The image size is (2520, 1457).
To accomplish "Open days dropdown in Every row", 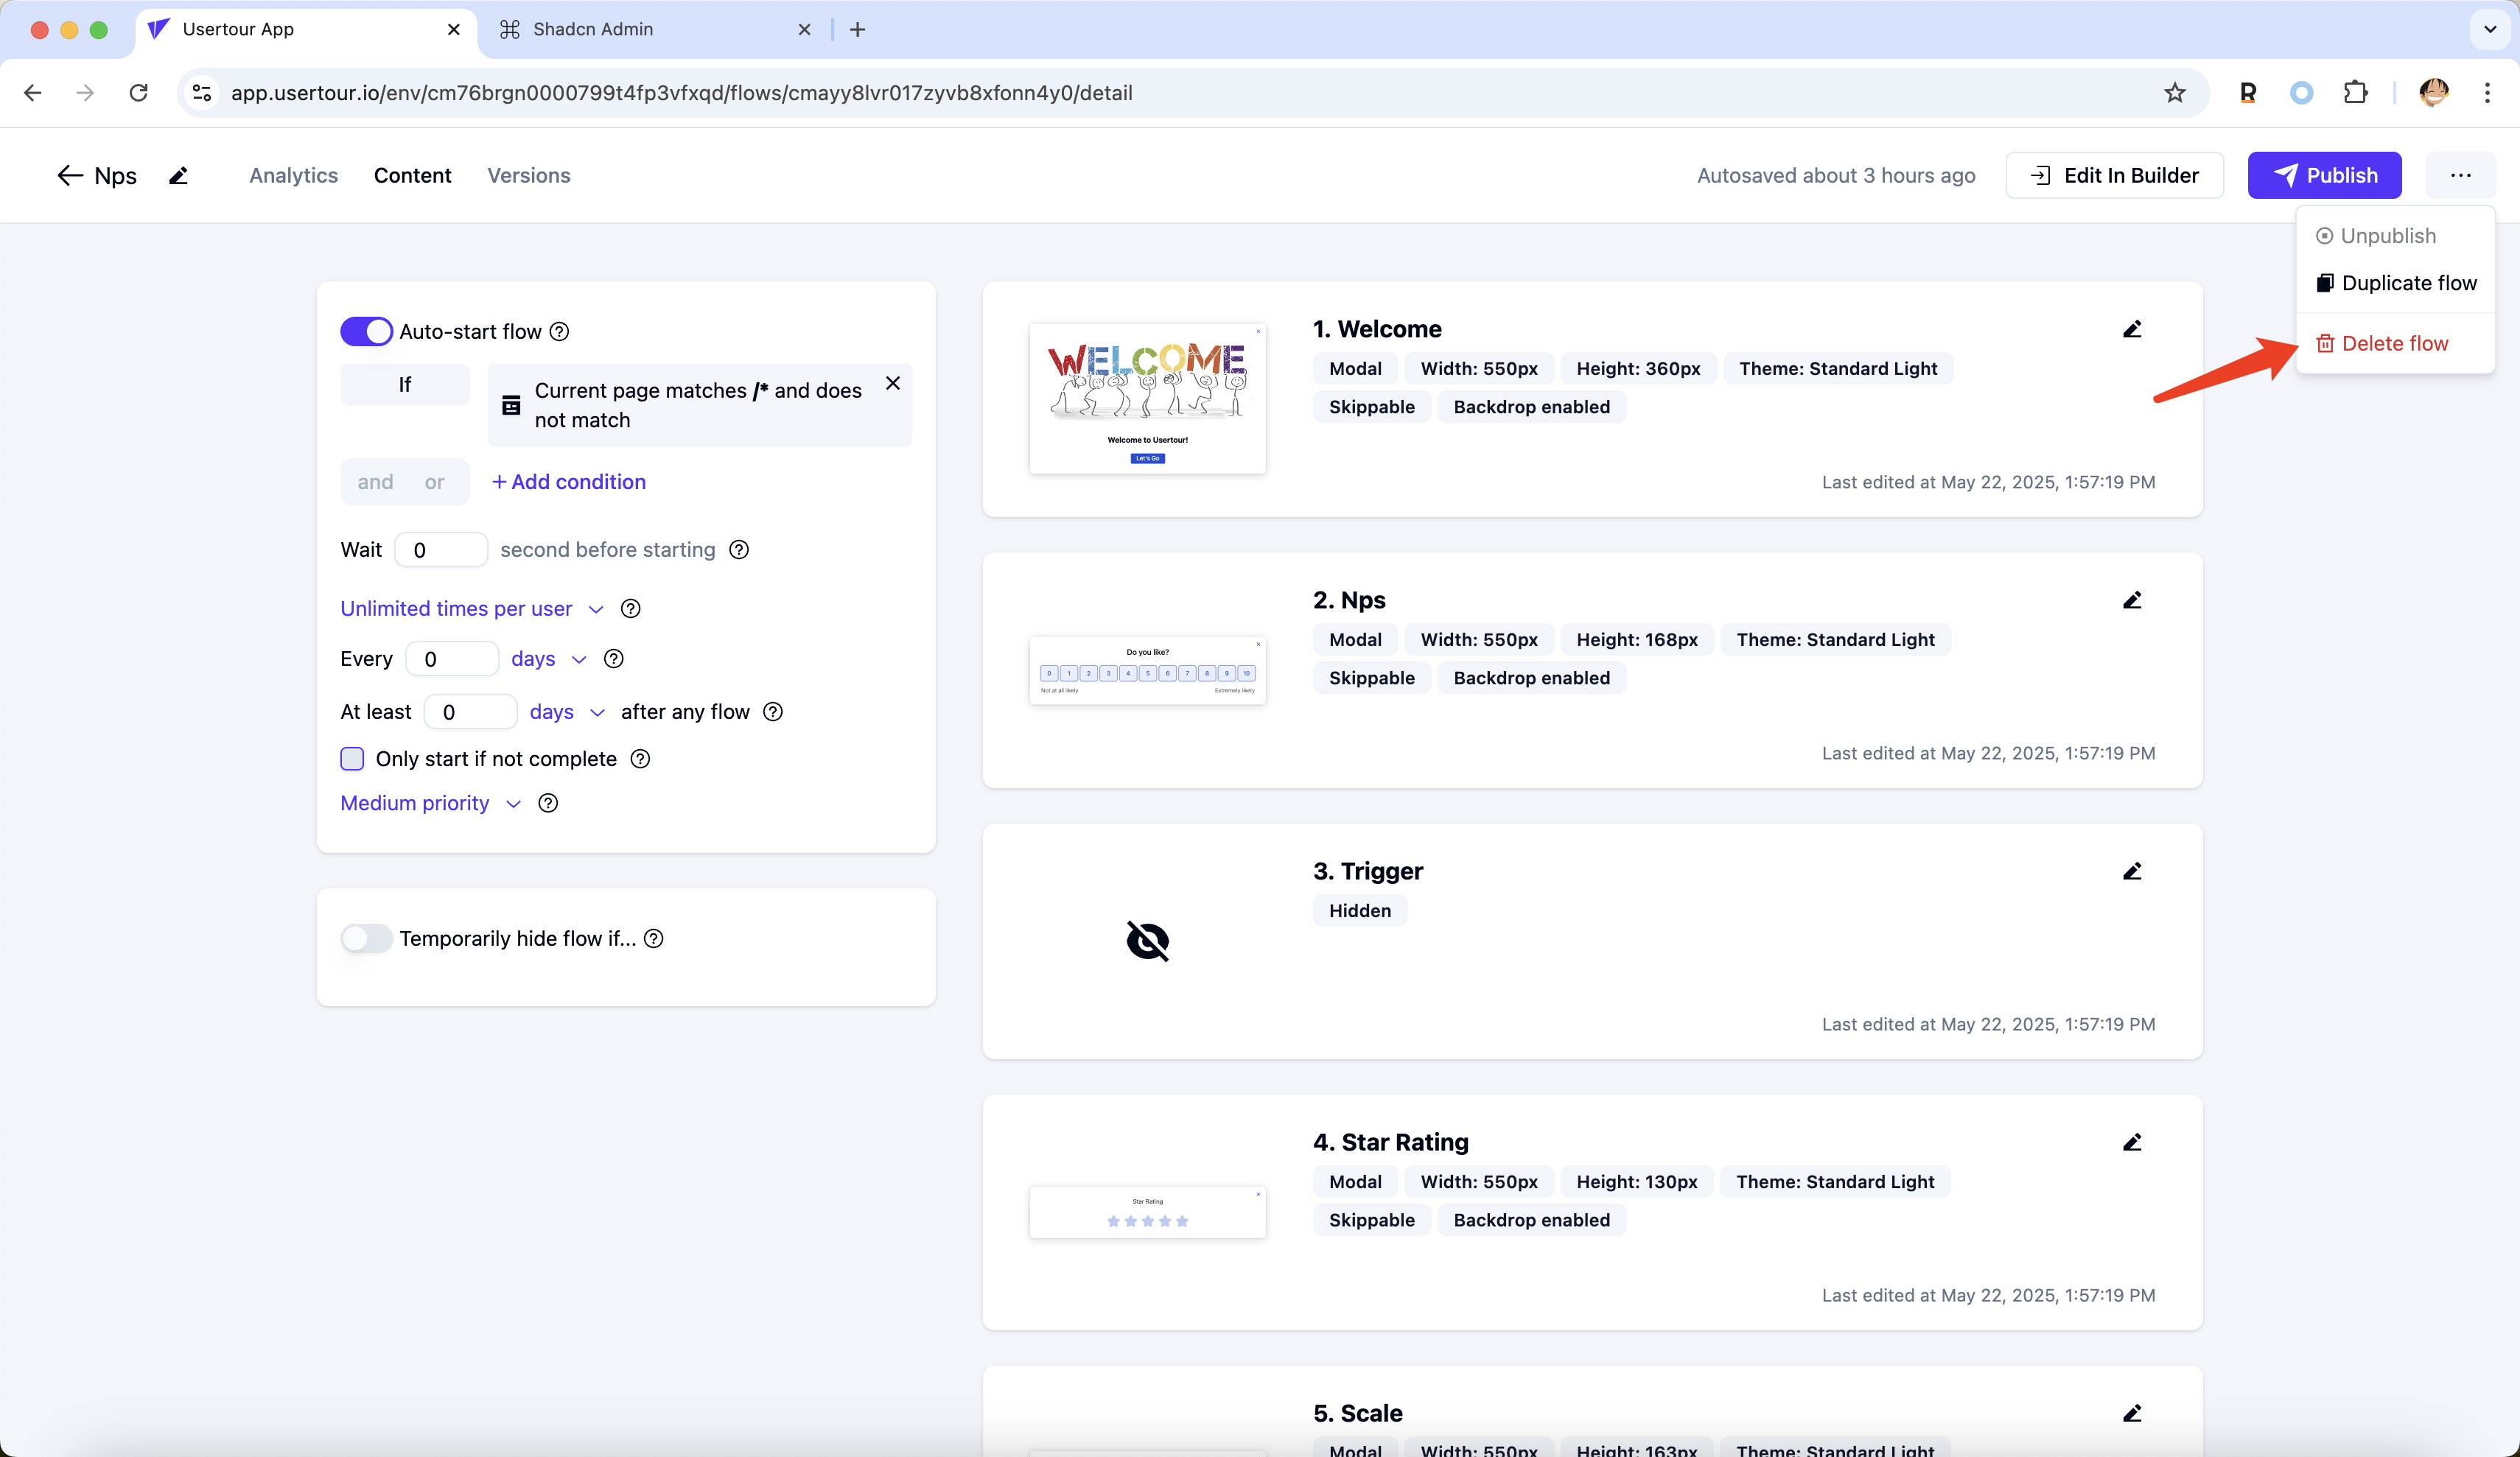I will [548, 658].
